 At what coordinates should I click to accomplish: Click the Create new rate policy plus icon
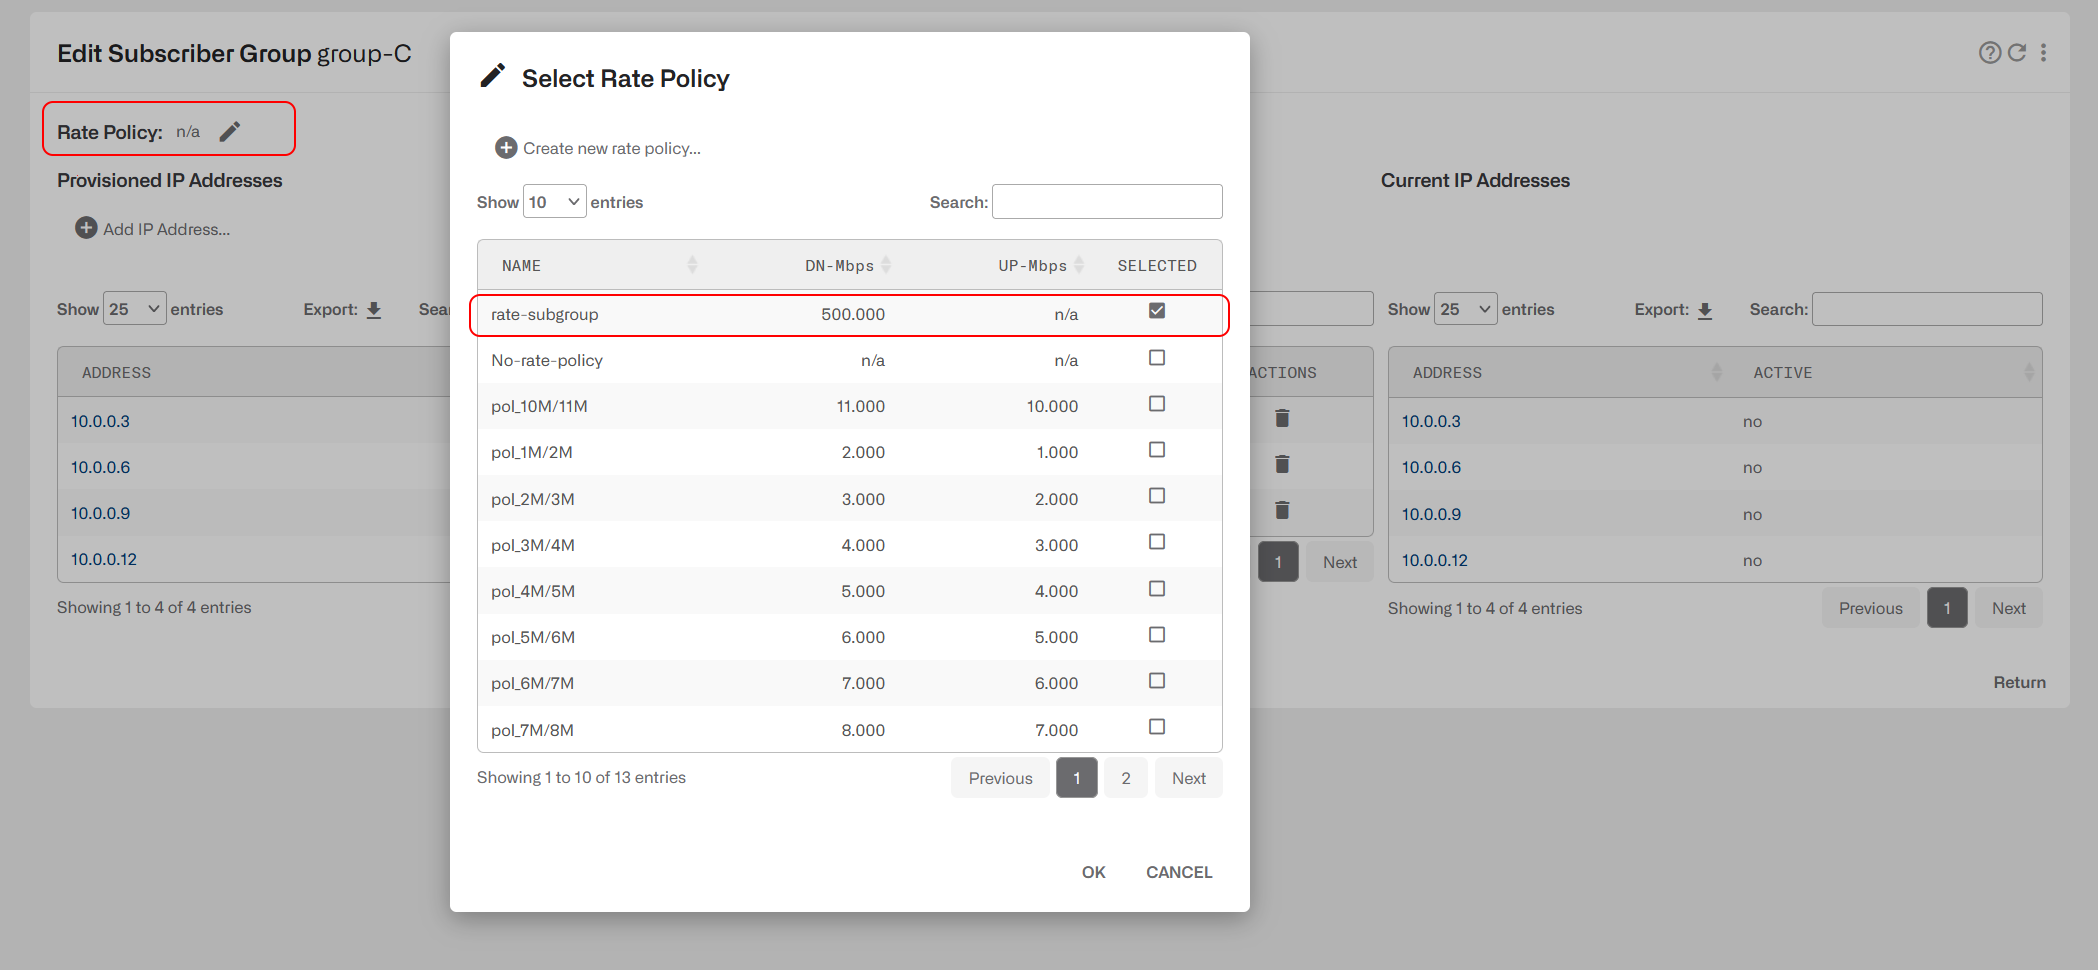[506, 147]
